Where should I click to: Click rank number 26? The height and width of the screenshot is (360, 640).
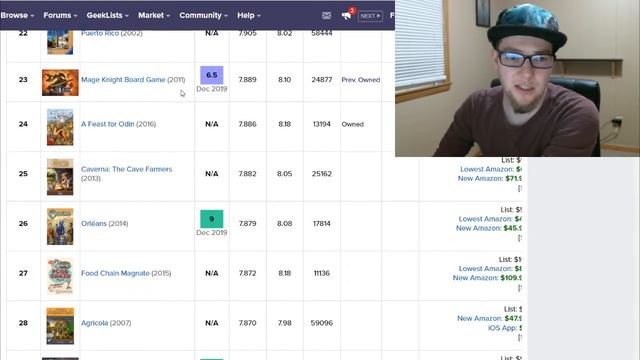tap(23, 223)
